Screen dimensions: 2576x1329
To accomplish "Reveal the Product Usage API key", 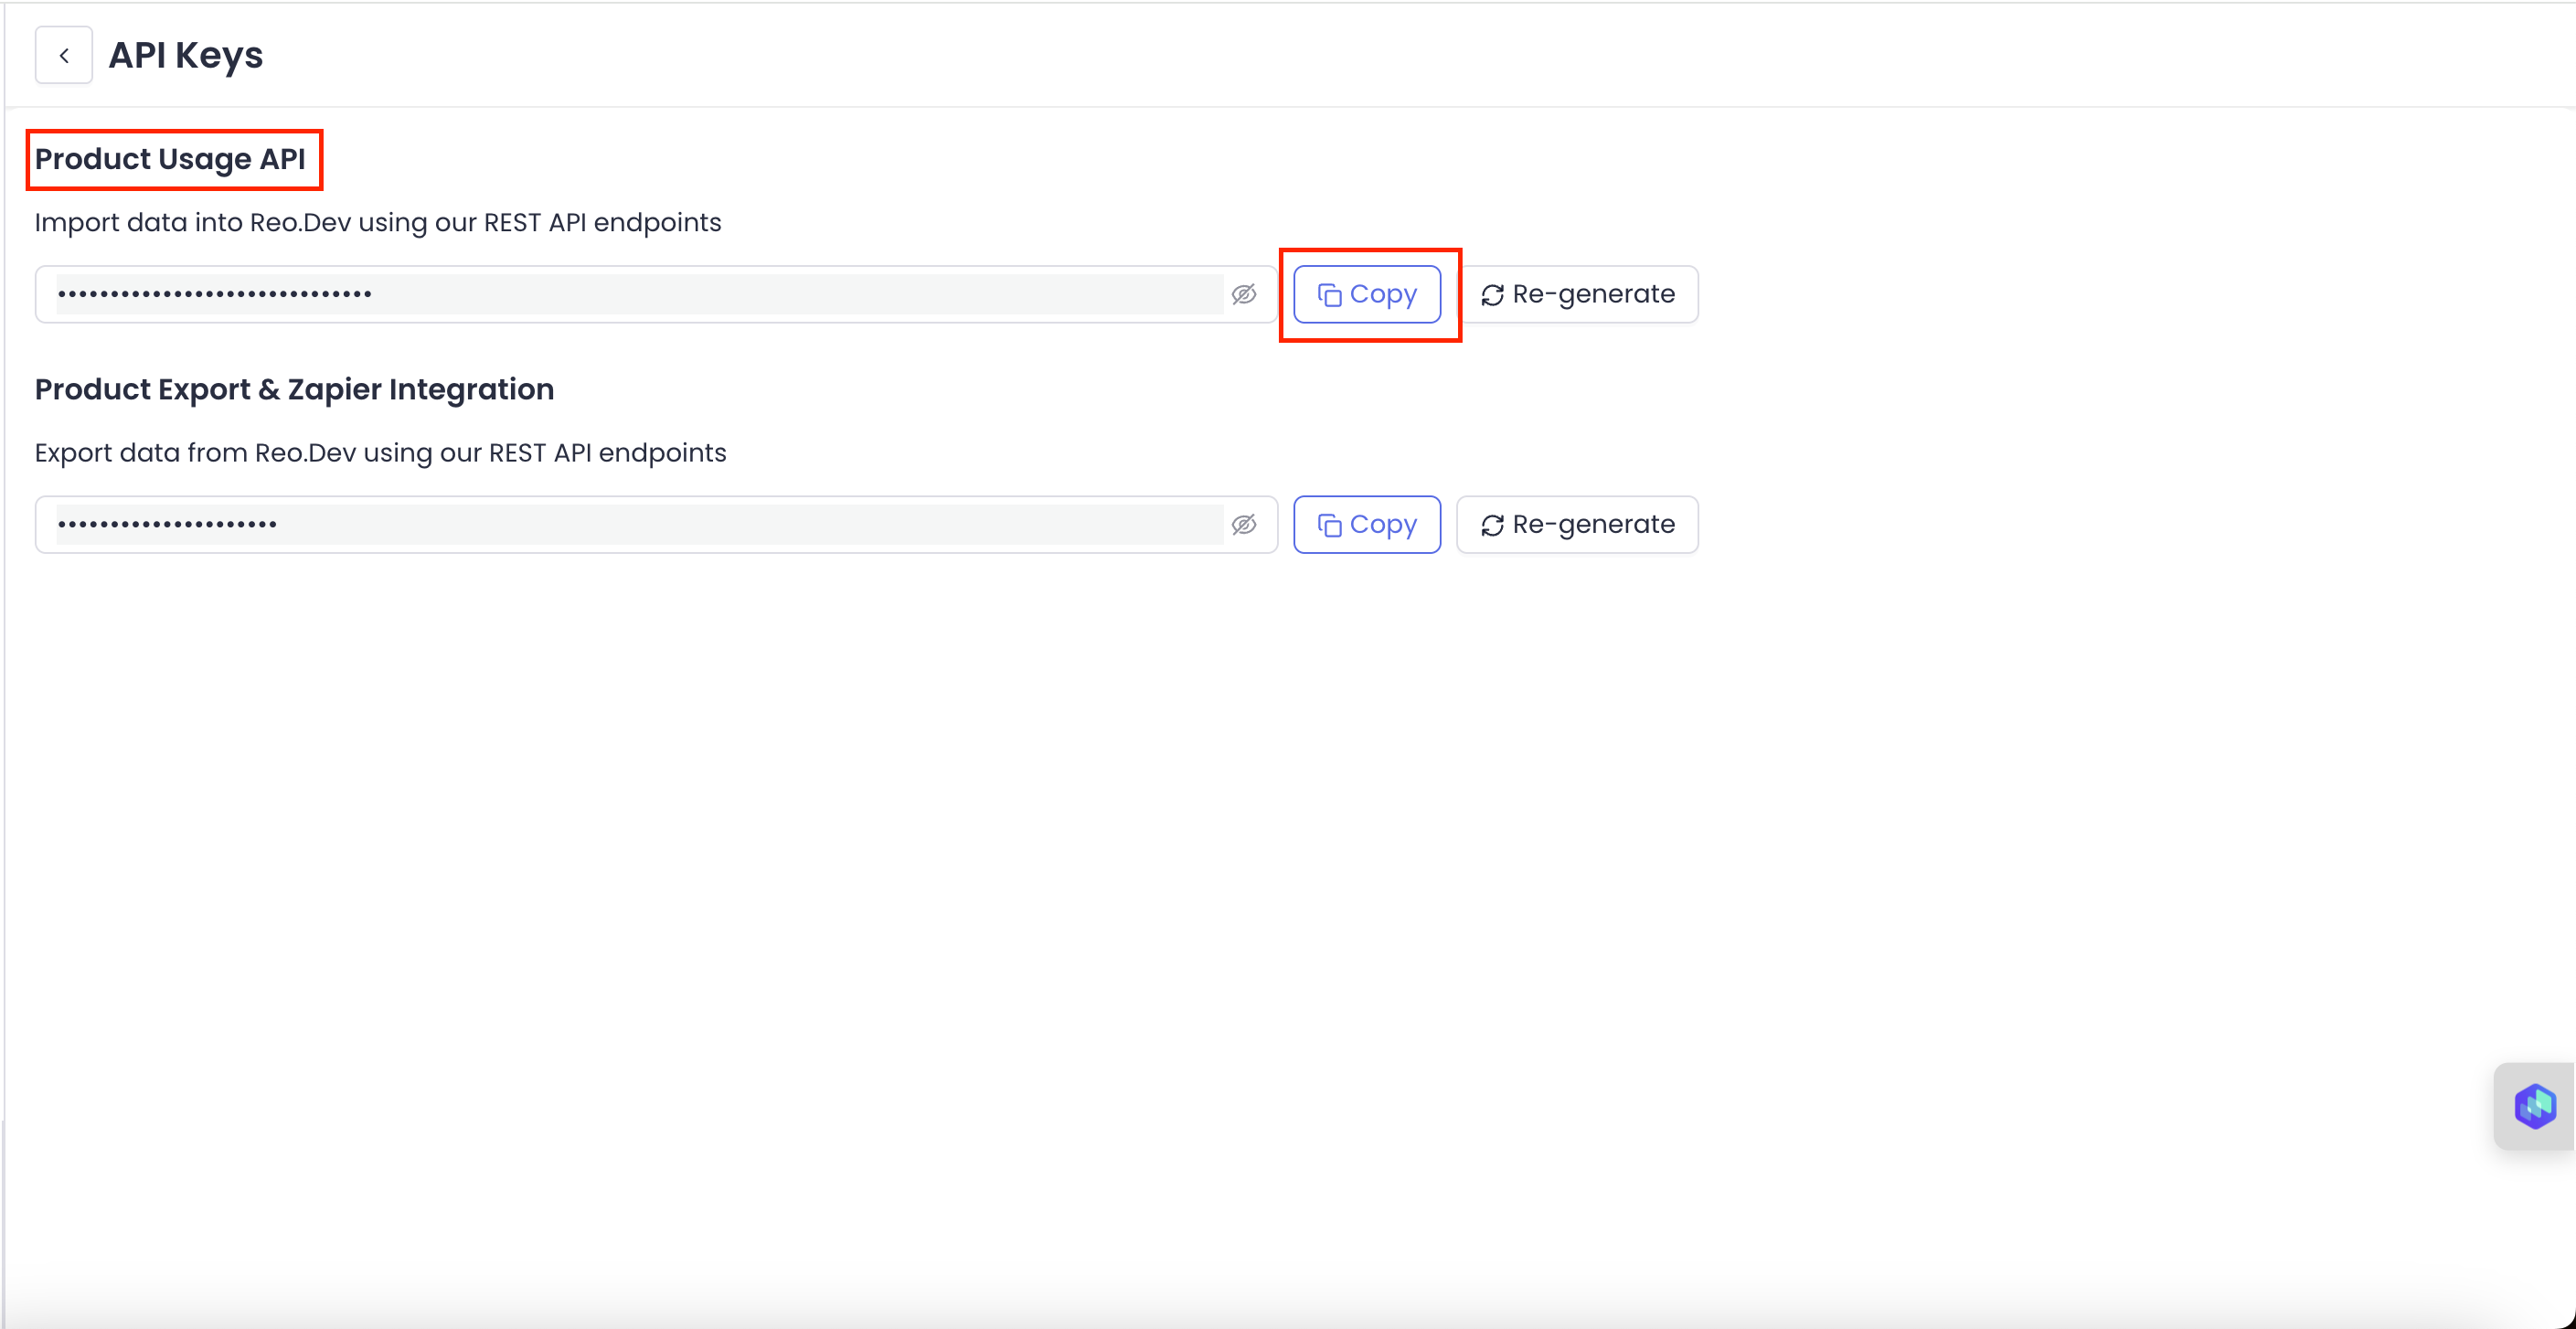I will coord(1243,294).
